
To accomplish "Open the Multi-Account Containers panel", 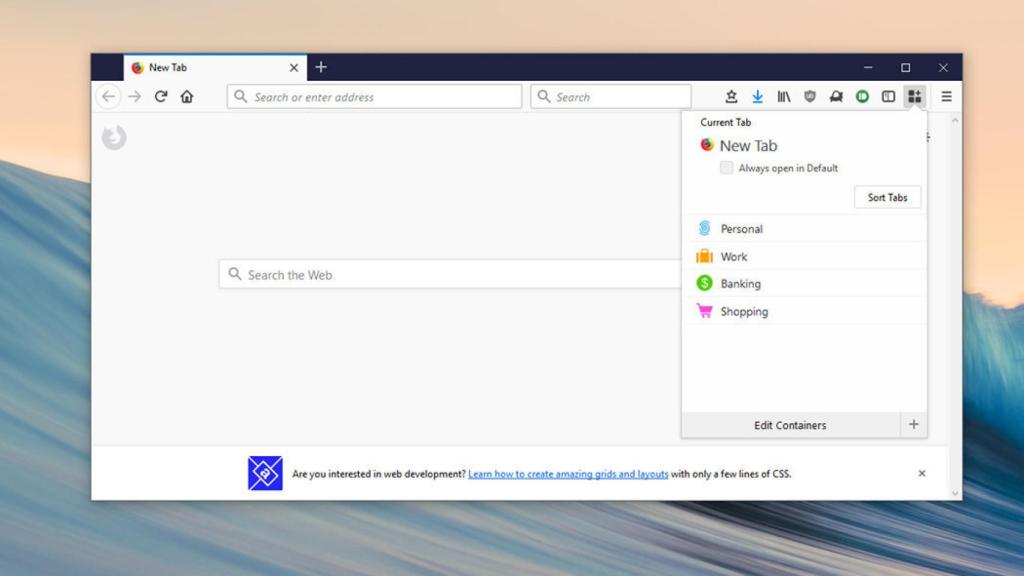I will (x=915, y=96).
